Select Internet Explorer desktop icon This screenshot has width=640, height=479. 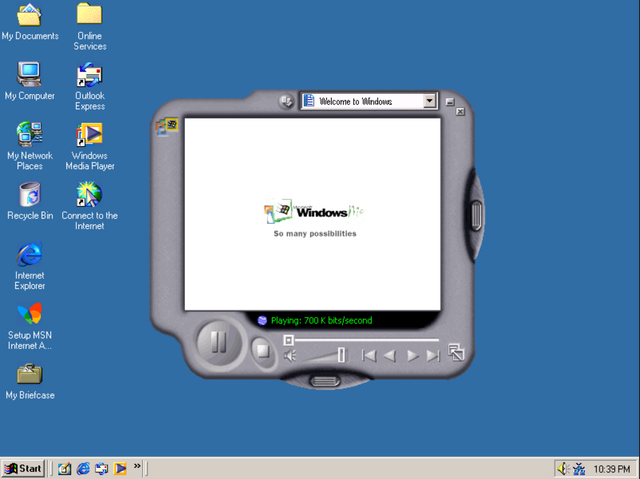point(29,266)
